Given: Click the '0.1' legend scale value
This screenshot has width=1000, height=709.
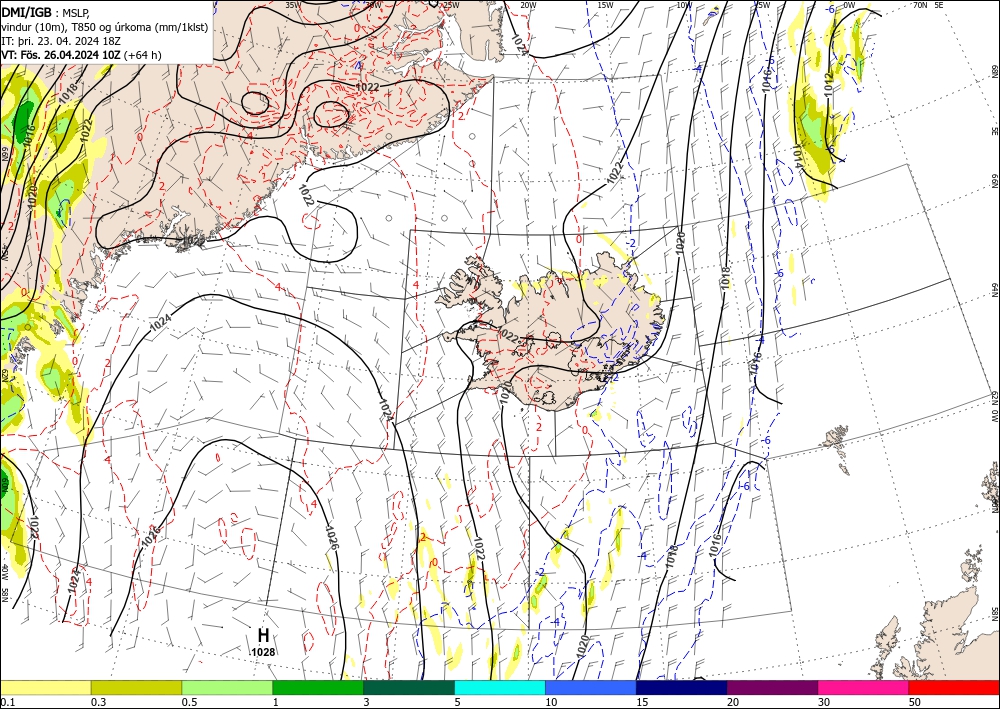Looking at the screenshot, I should (x=6, y=702).
